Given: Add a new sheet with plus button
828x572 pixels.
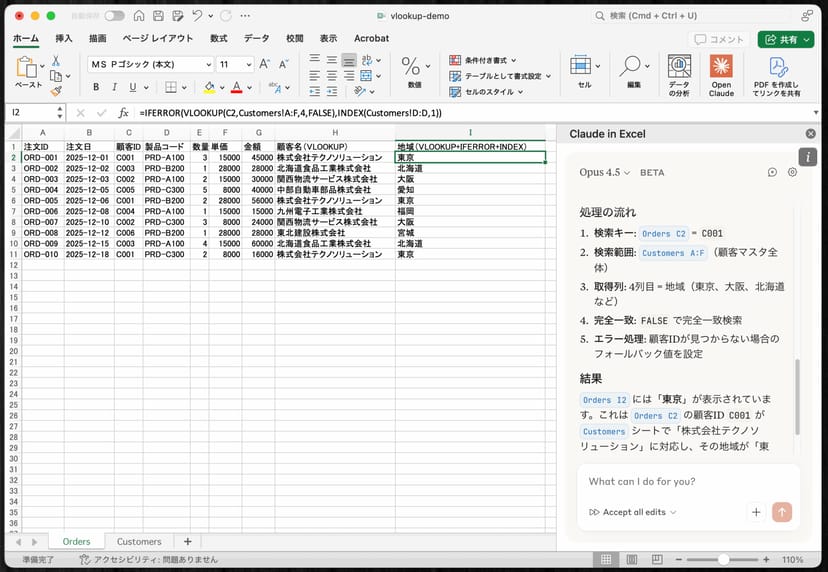Looking at the screenshot, I should tap(187, 542).
